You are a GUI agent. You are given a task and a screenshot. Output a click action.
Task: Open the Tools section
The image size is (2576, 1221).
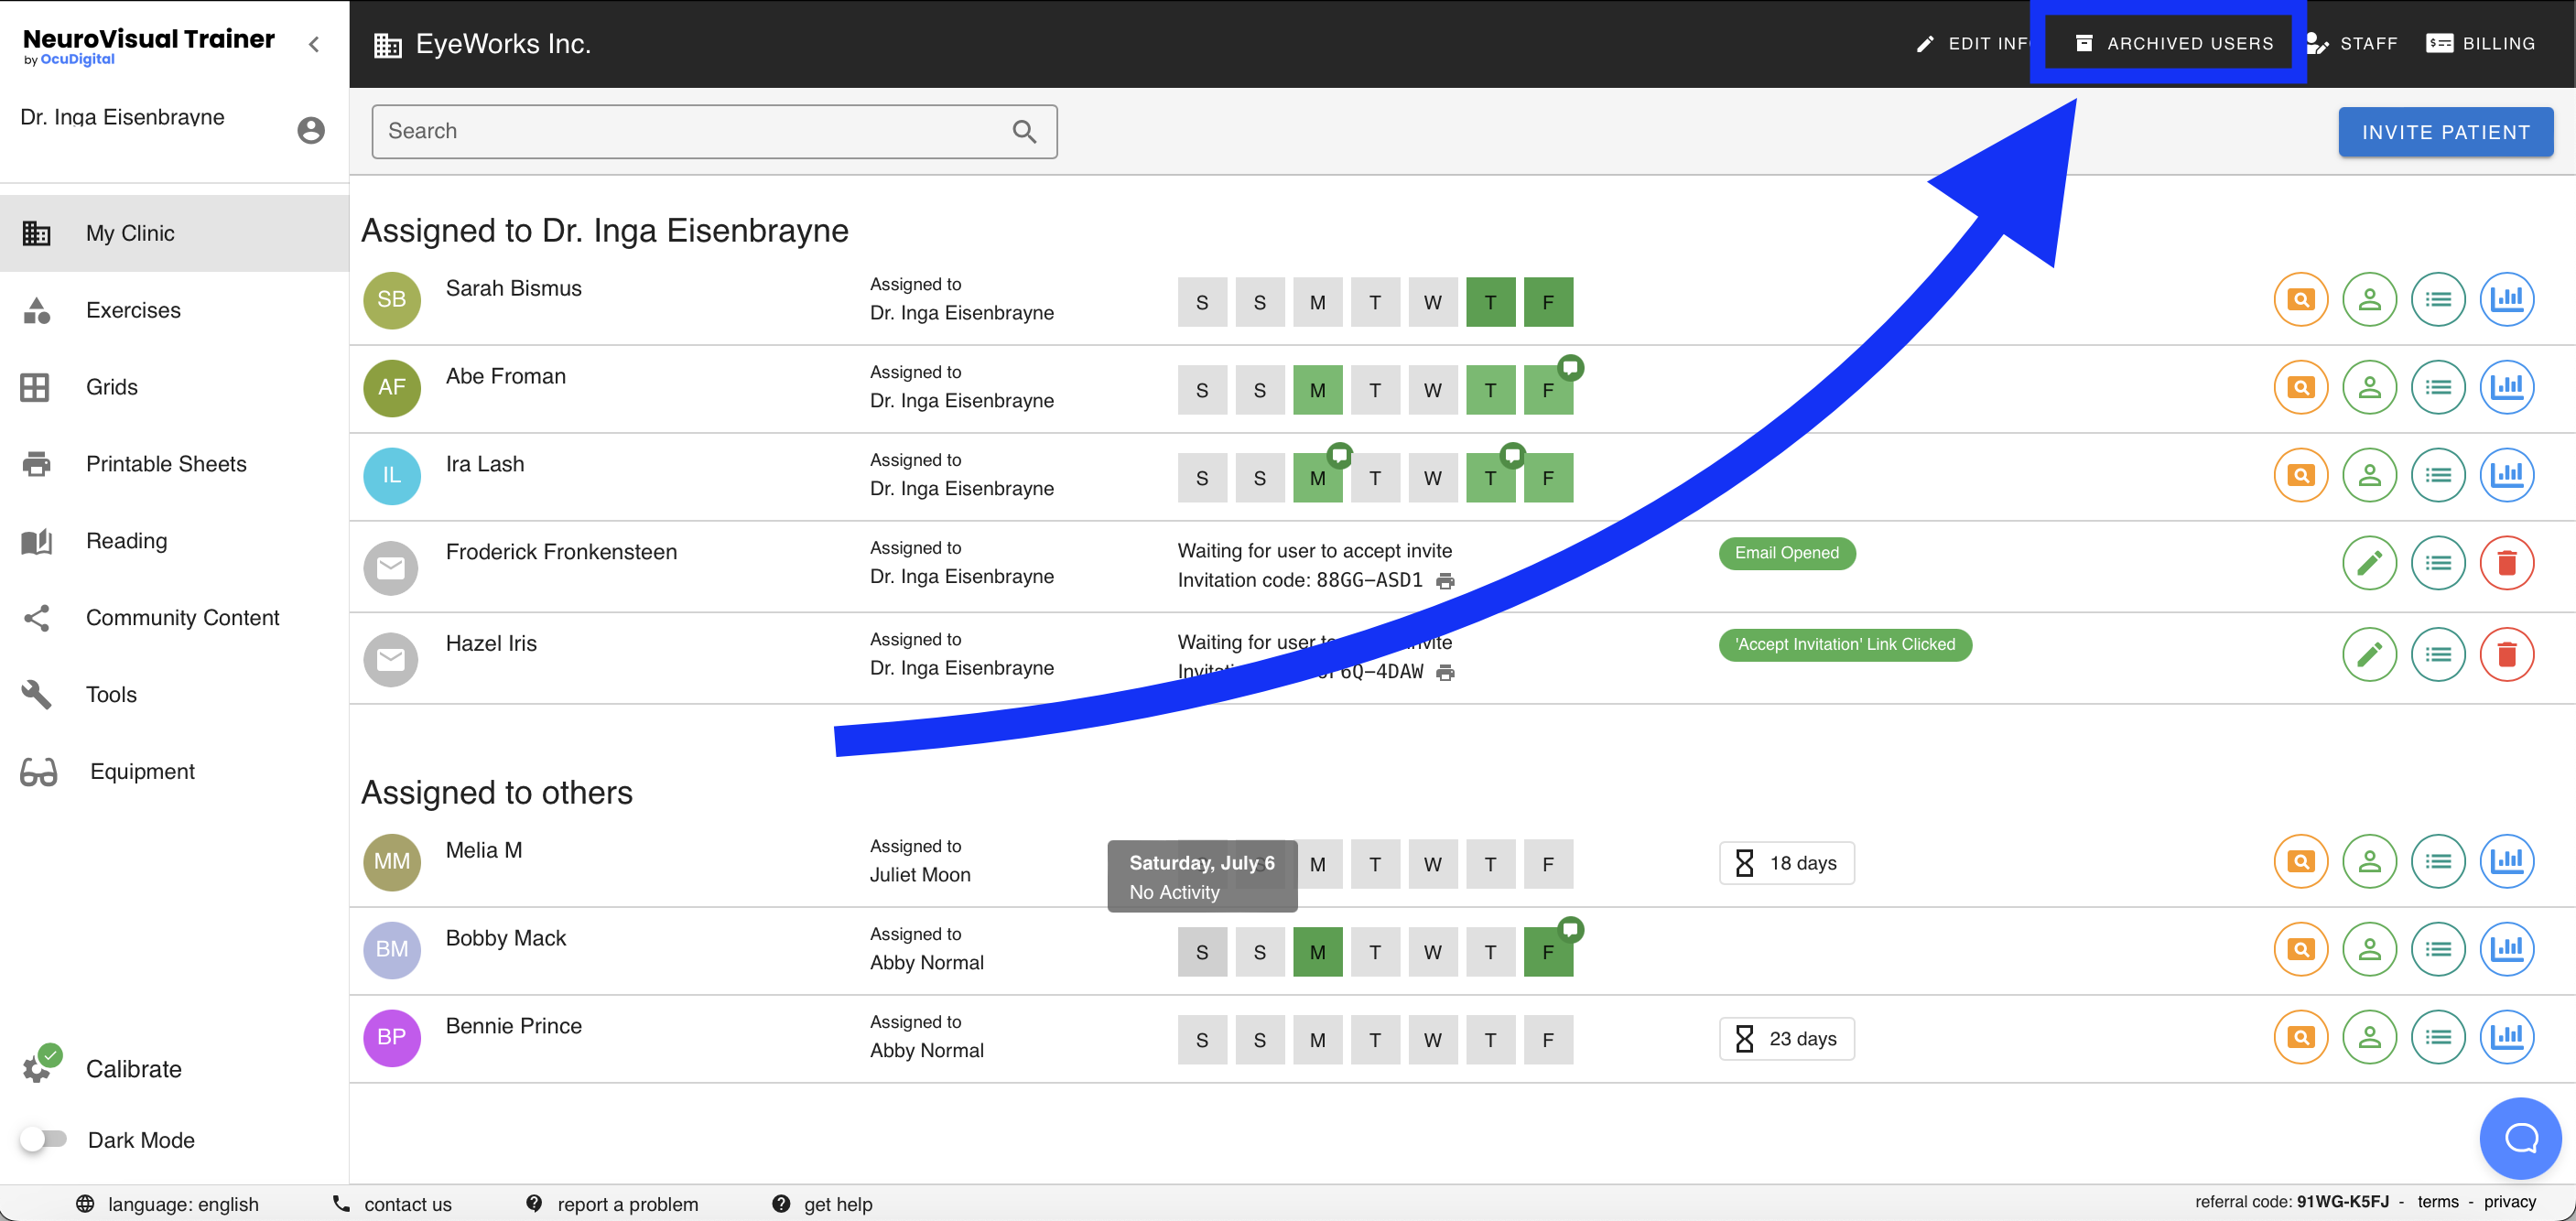(x=174, y=695)
